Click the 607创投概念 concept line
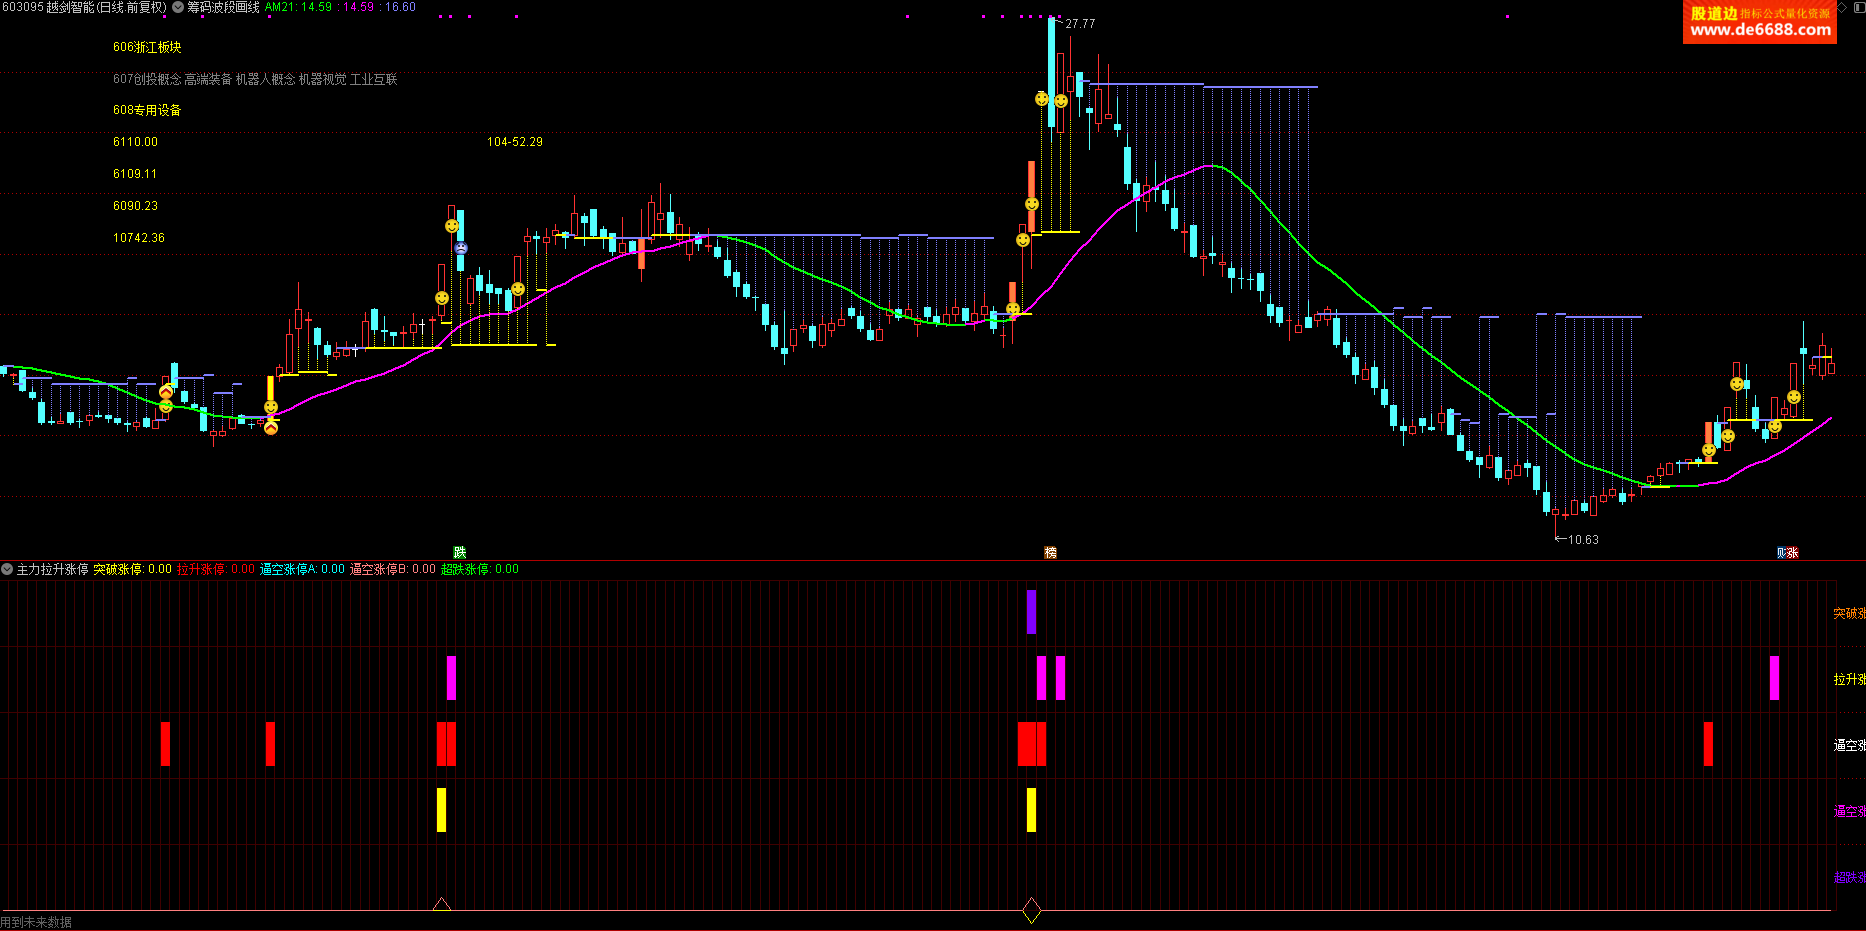This screenshot has height=931, width=1866. tap(255, 79)
